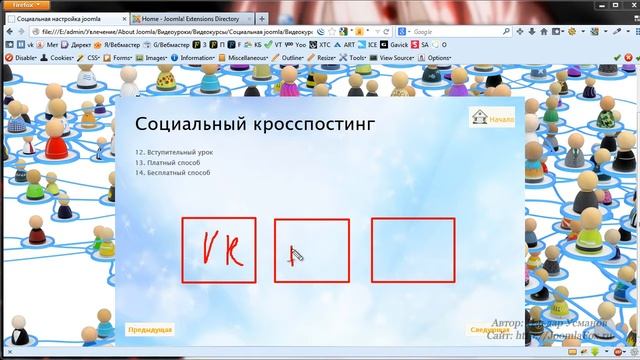Viewport: 640px width, 360px height.
Task: Open the Information developer menu
Action: 193,58
